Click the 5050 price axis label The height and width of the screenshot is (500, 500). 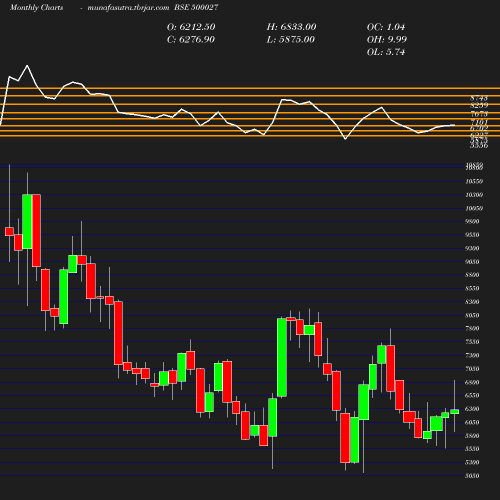(472, 476)
